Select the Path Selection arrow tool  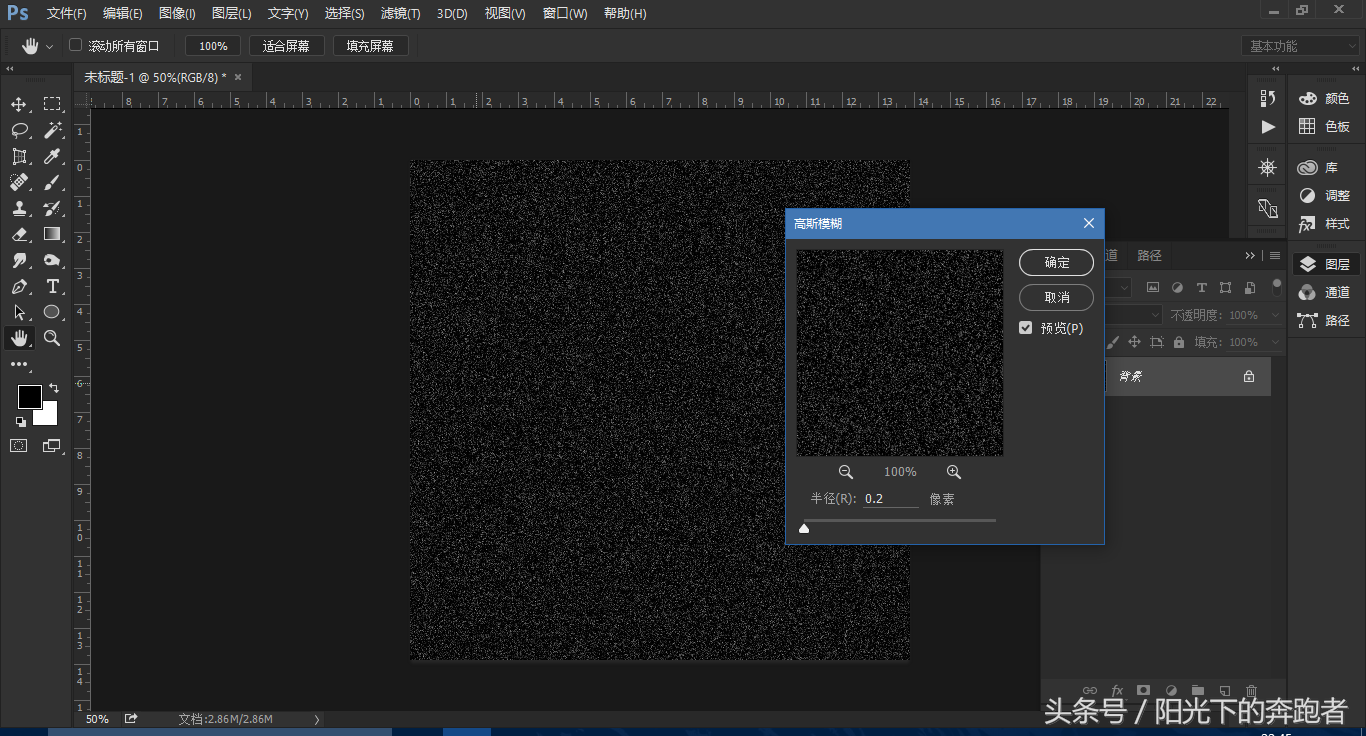(19, 312)
